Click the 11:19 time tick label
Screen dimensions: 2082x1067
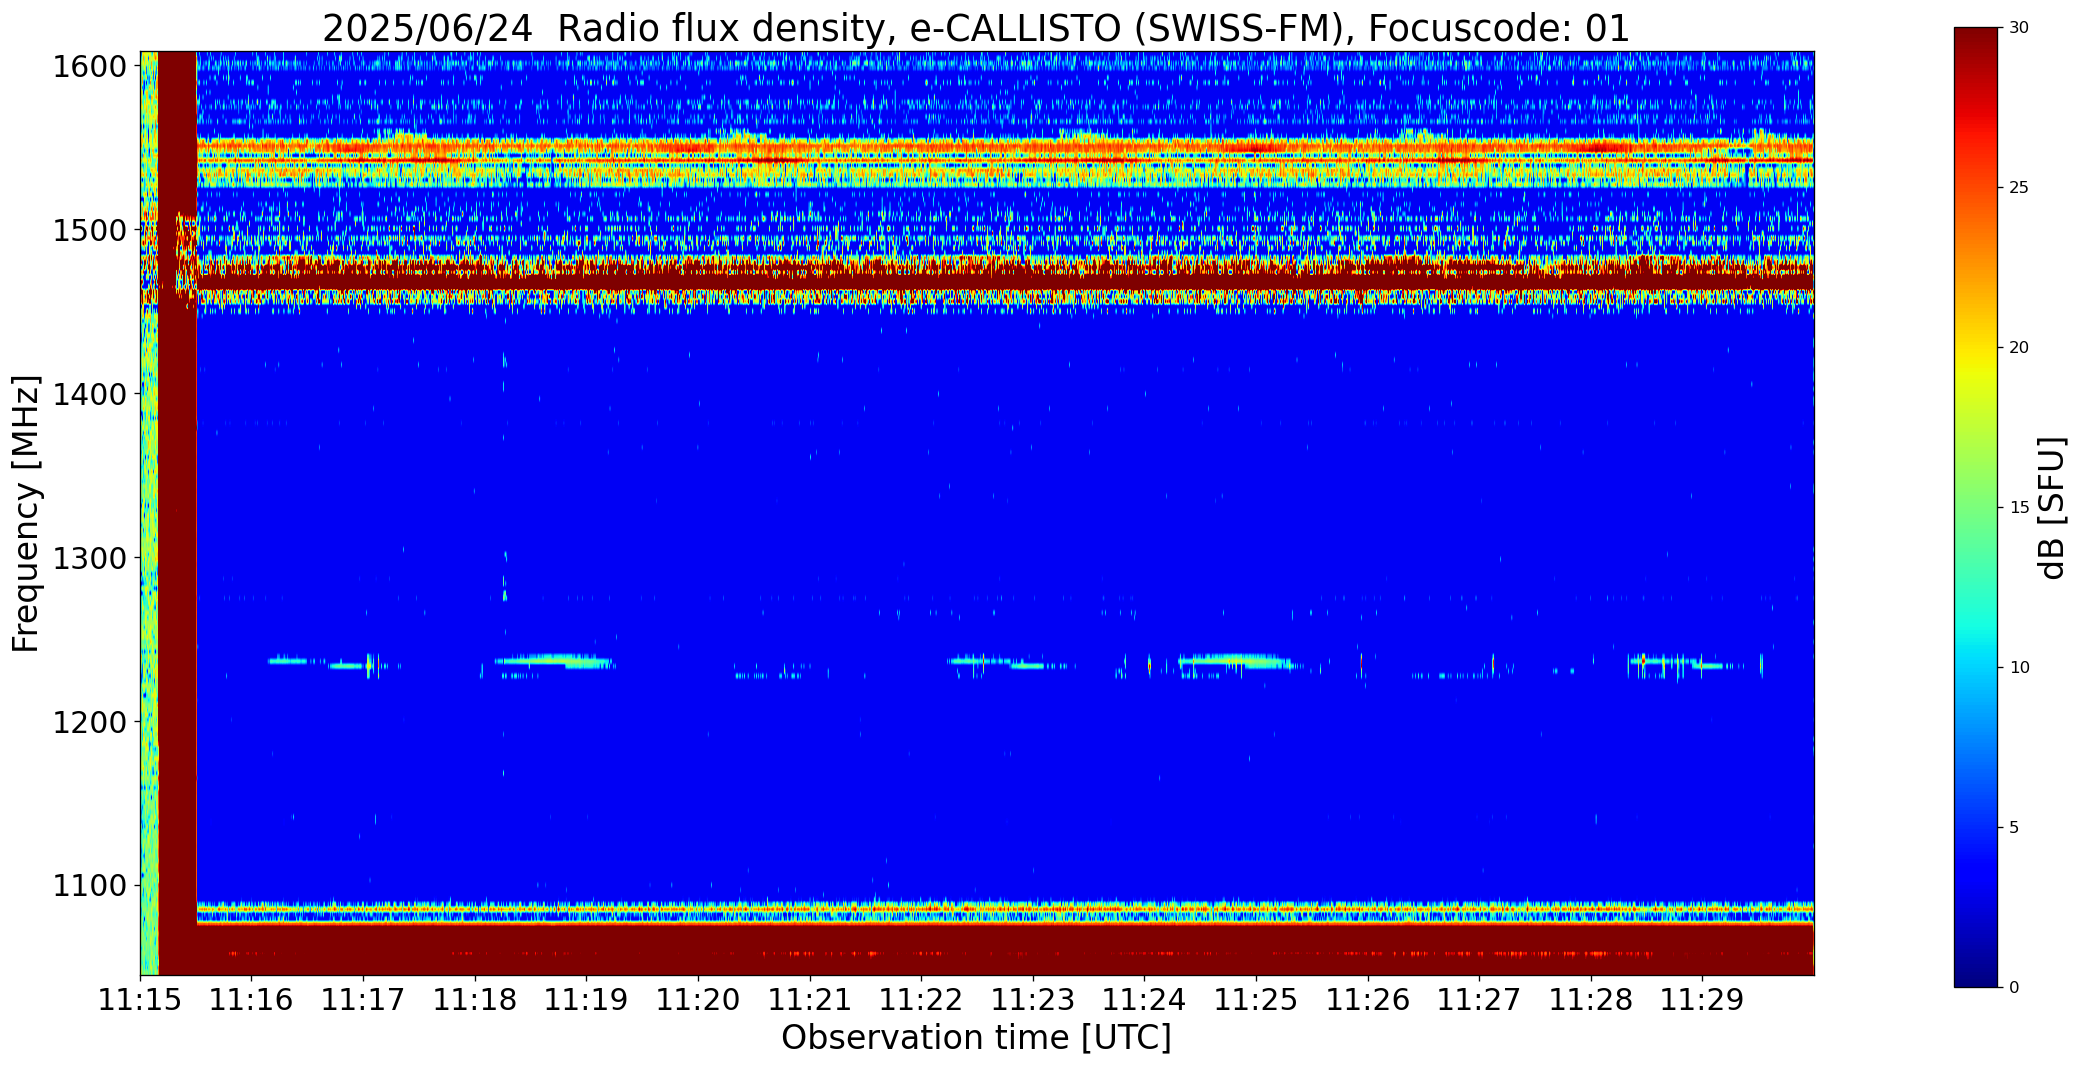[586, 1000]
